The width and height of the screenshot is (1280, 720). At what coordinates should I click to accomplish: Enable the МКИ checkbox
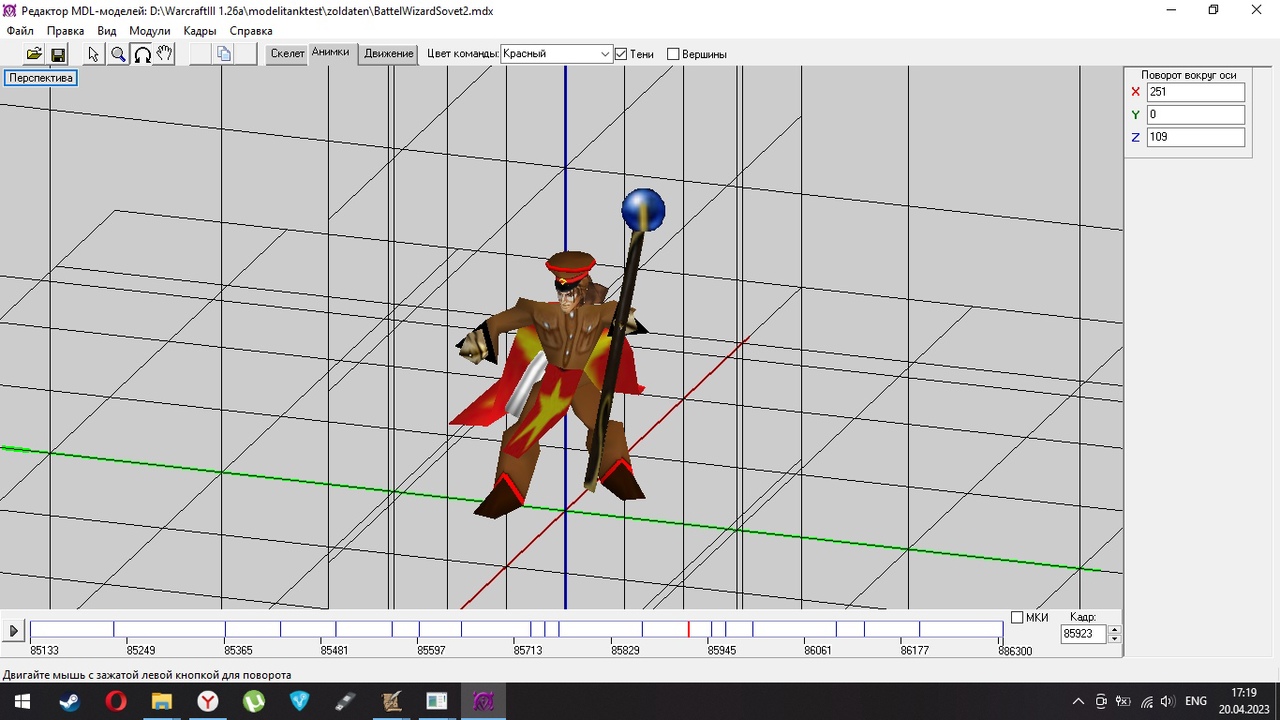(x=1017, y=618)
